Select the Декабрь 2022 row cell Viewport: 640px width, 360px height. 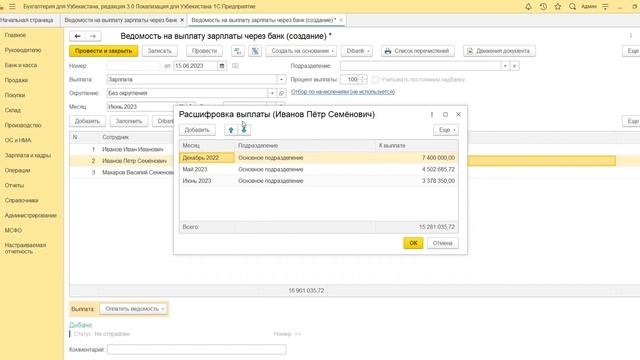pyautogui.click(x=207, y=158)
